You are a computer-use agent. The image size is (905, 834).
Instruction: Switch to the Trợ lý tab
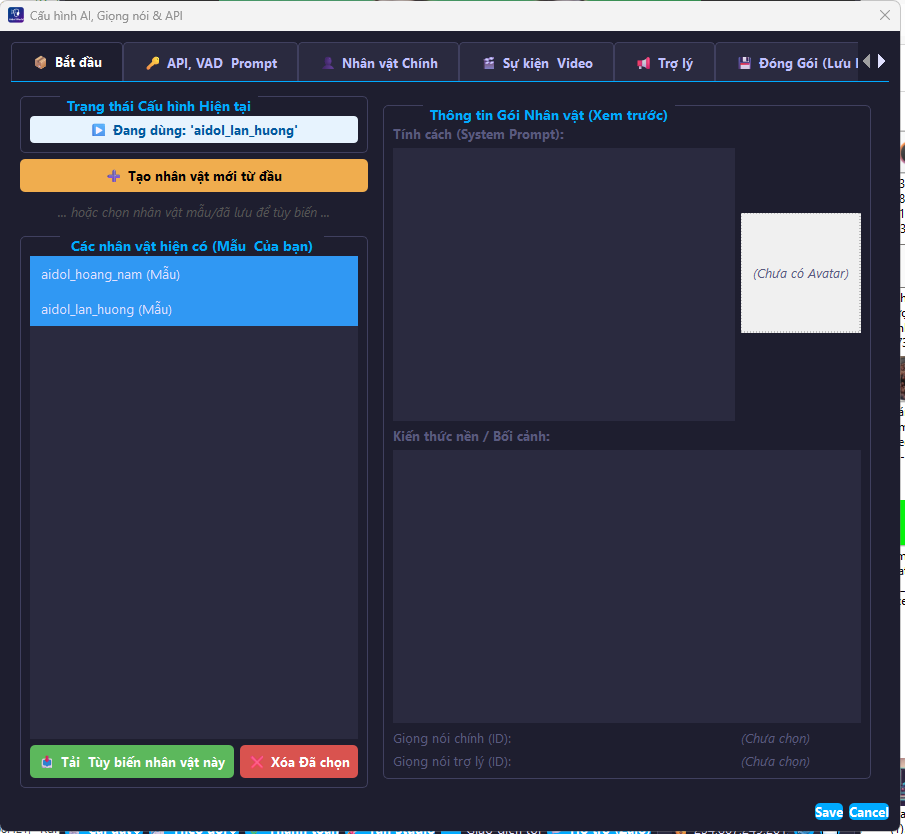point(665,63)
